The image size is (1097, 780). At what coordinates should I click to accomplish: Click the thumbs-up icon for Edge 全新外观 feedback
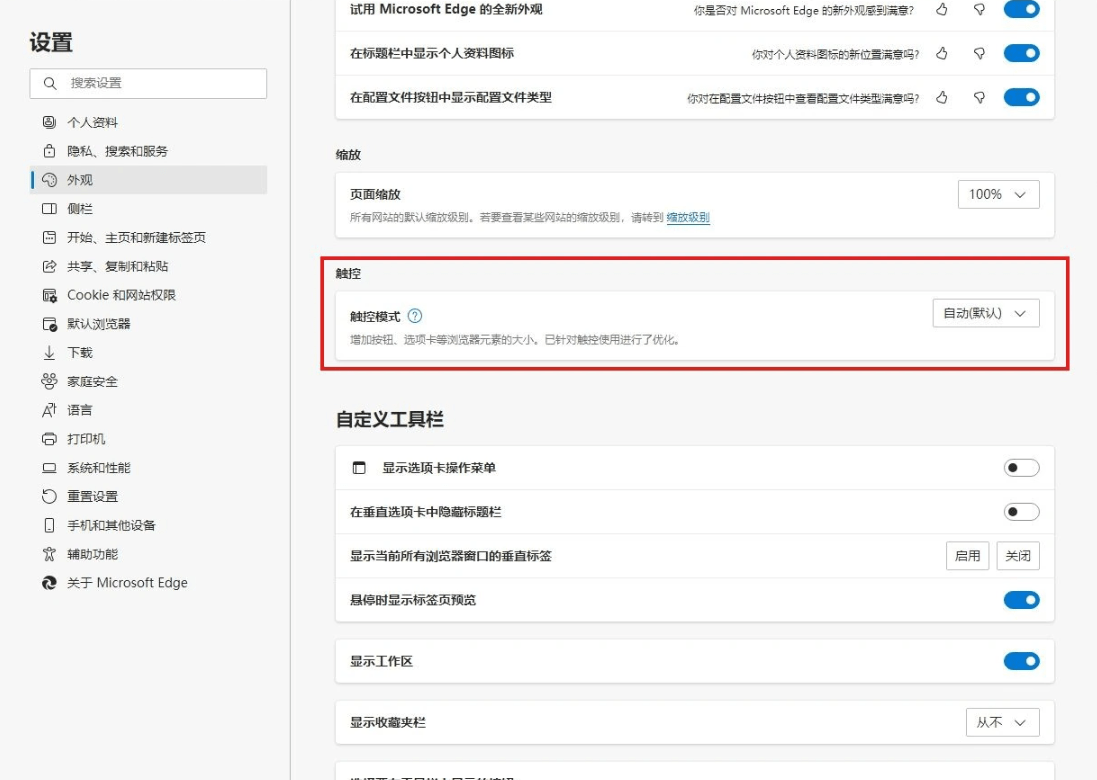(x=941, y=10)
